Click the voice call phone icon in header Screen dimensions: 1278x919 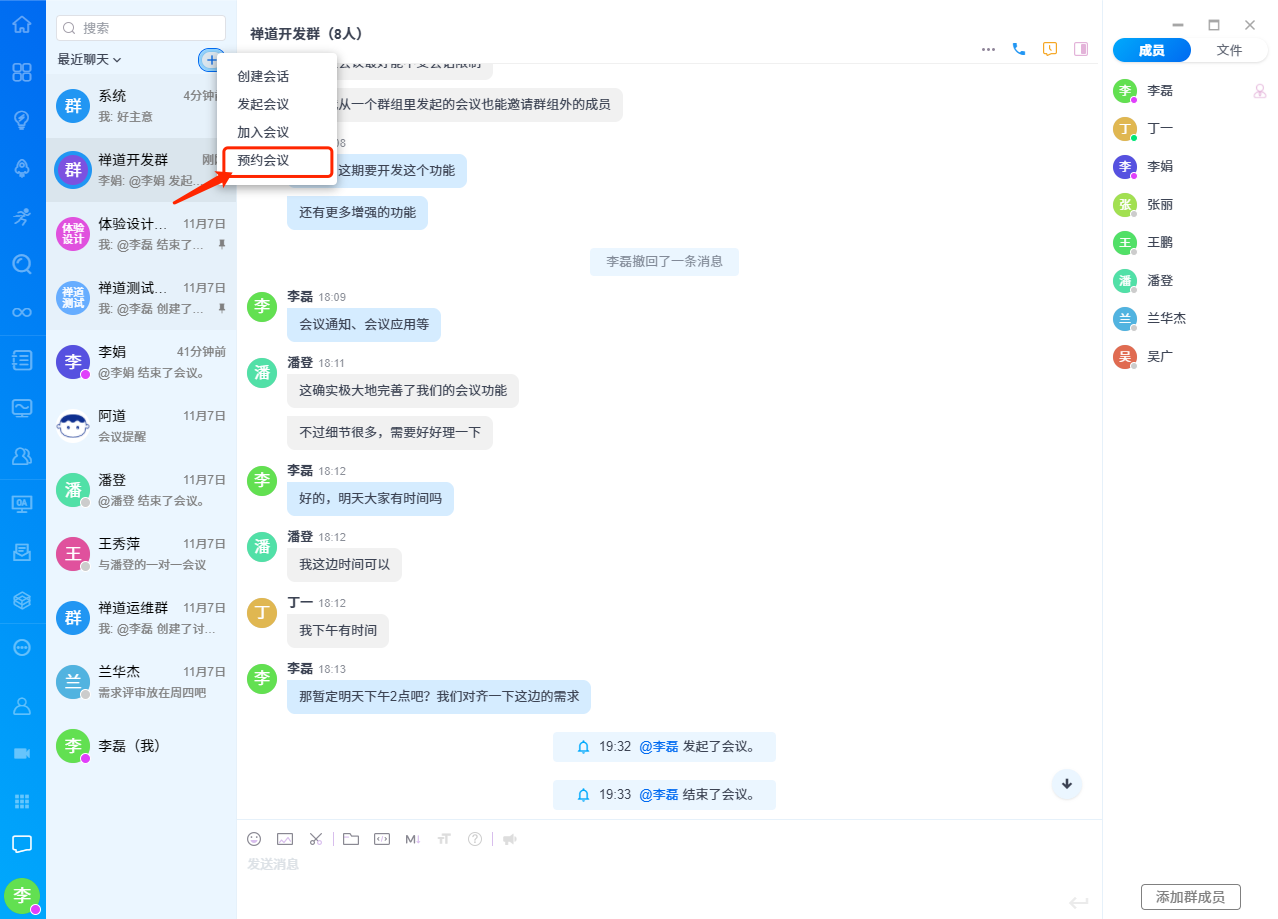[x=1019, y=48]
